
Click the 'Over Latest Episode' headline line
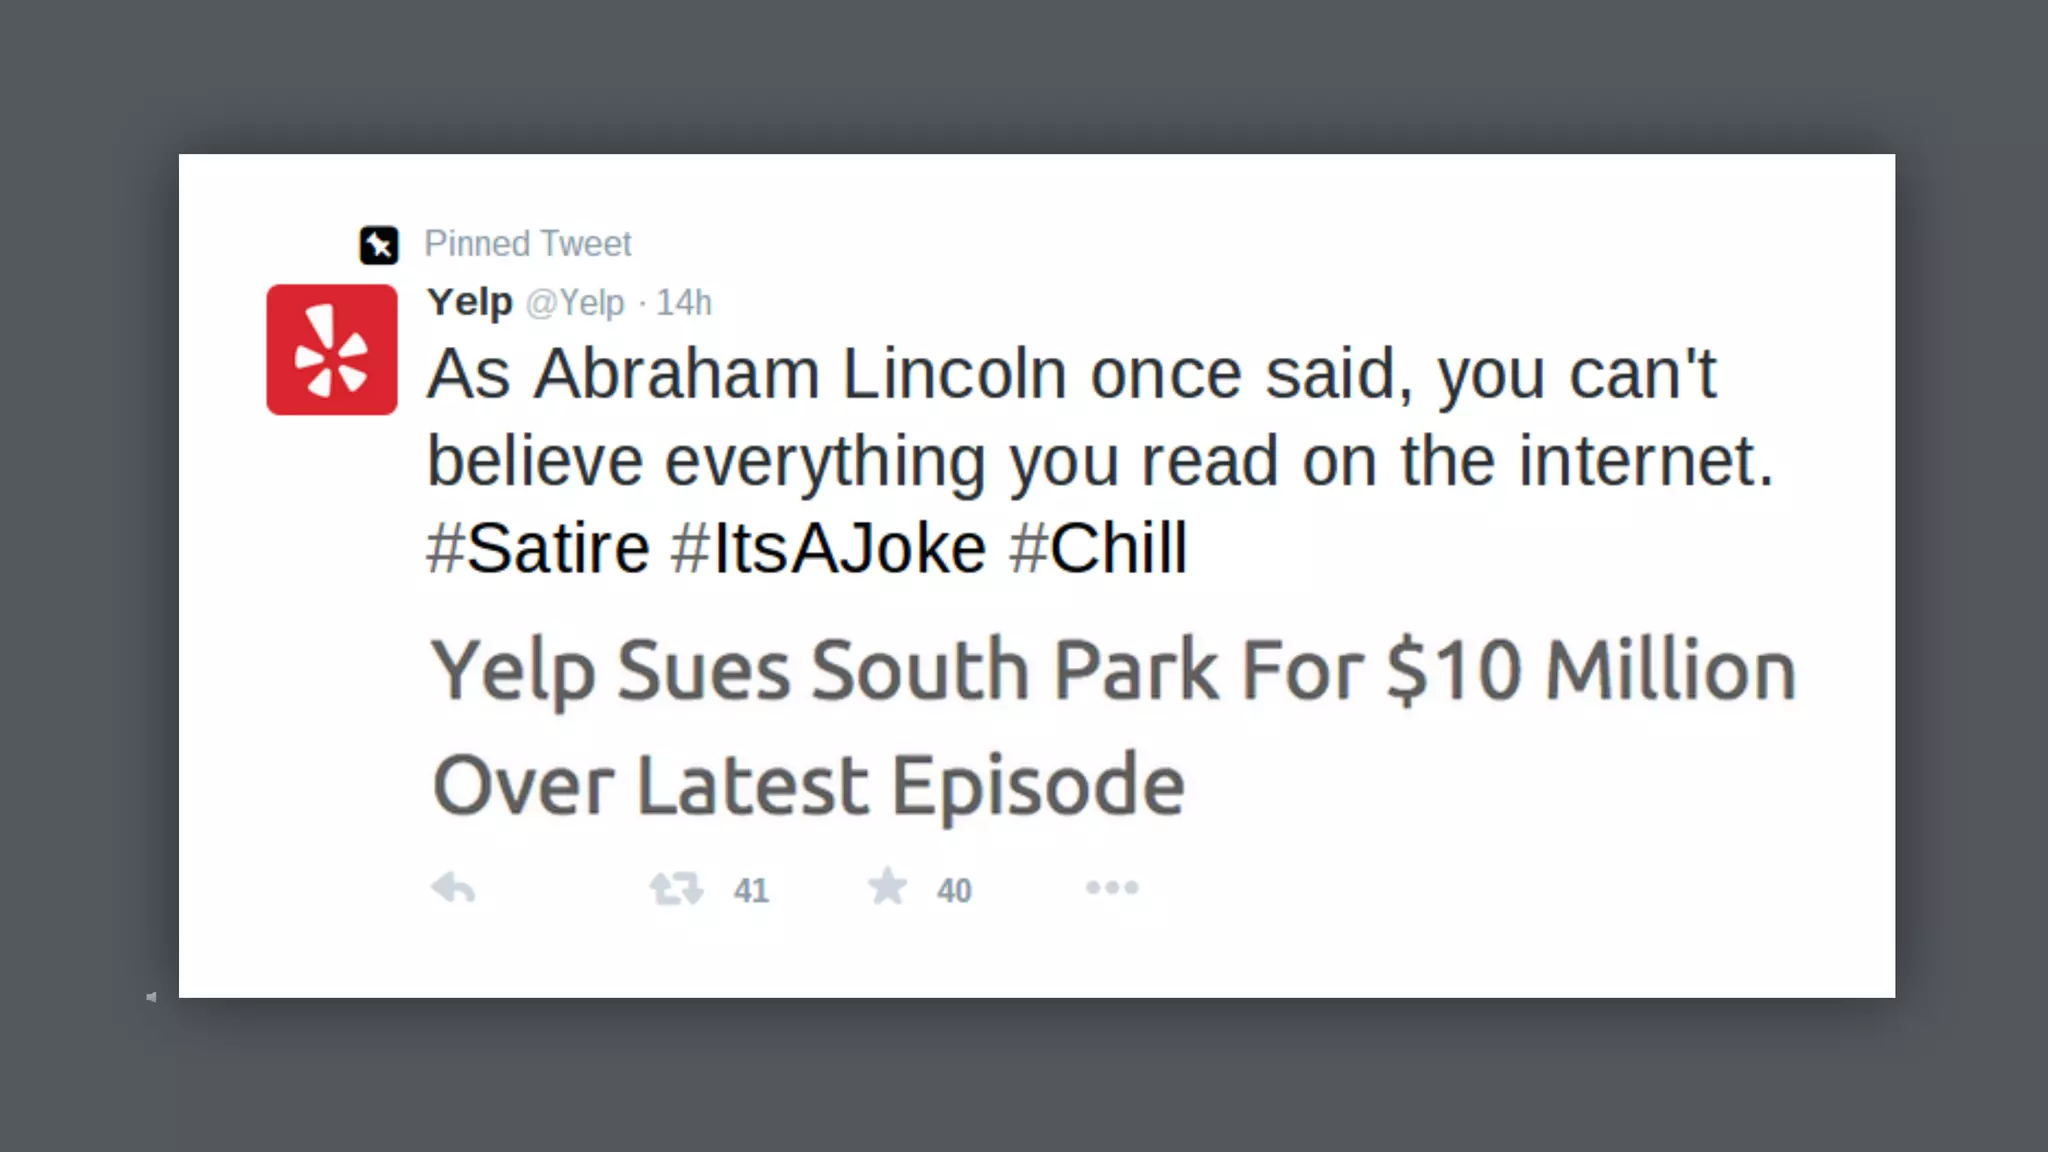pyautogui.click(x=808, y=787)
